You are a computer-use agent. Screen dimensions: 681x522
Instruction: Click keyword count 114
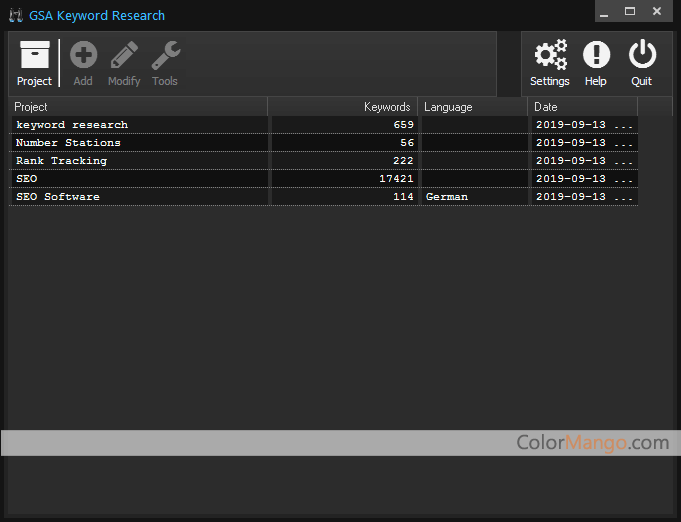403,197
